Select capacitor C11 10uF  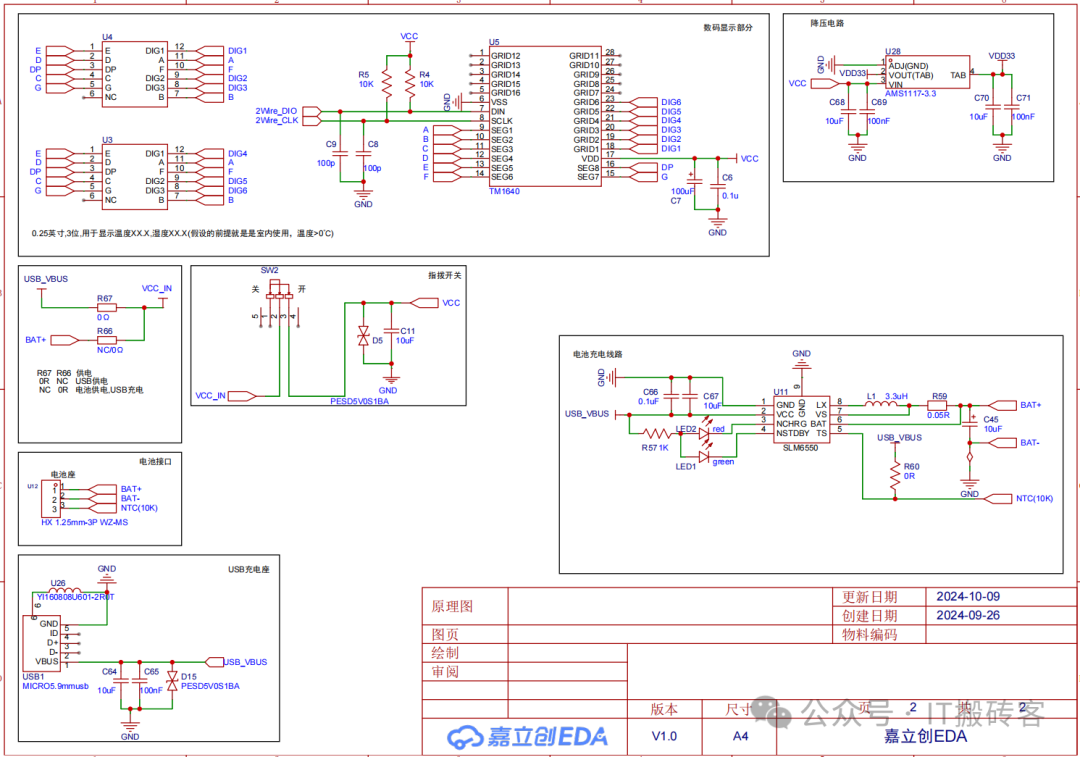391,331
